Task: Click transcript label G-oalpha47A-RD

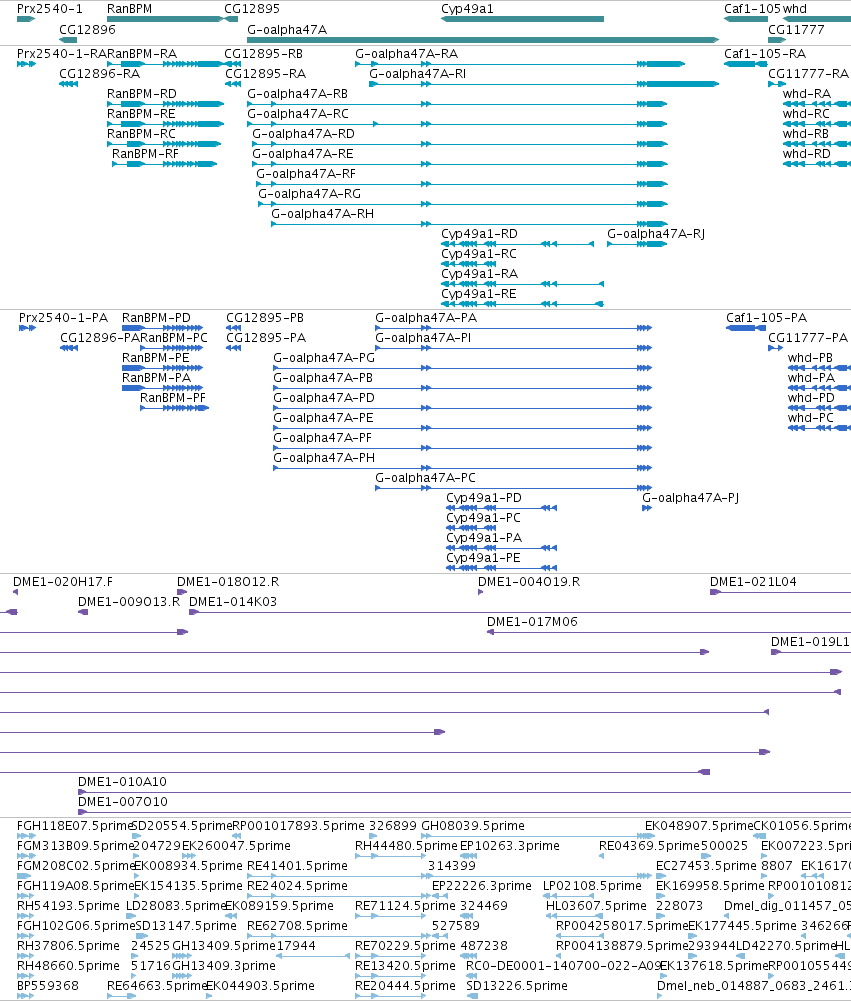Action: pos(303,134)
